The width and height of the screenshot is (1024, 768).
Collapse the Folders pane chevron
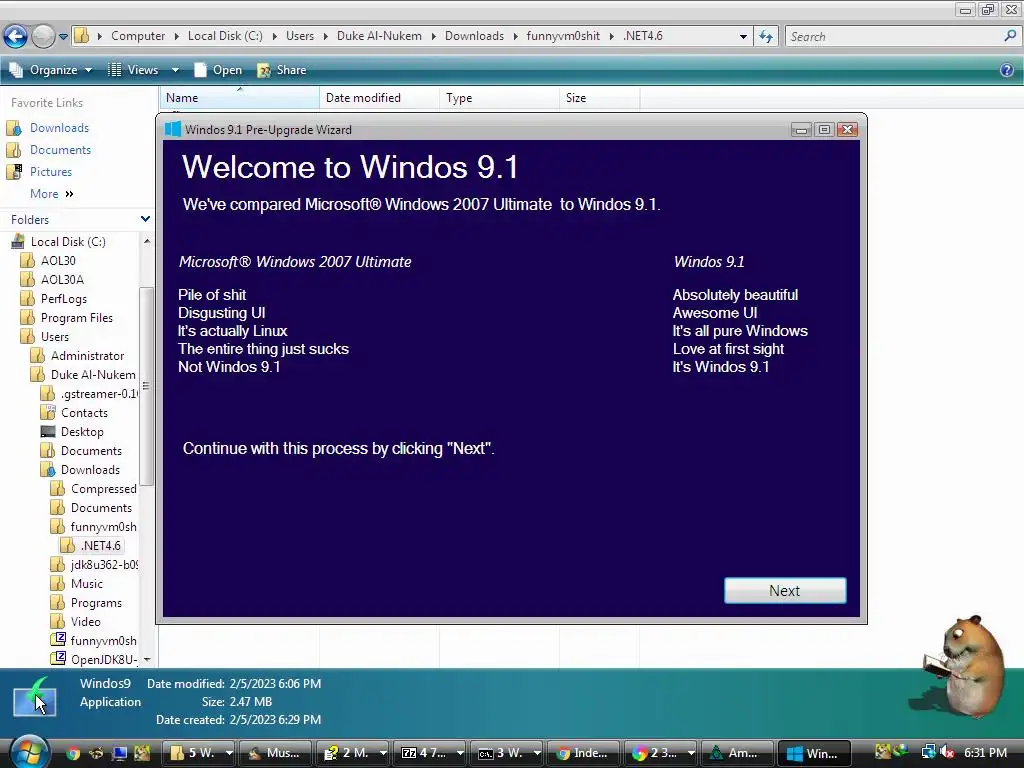(x=145, y=219)
